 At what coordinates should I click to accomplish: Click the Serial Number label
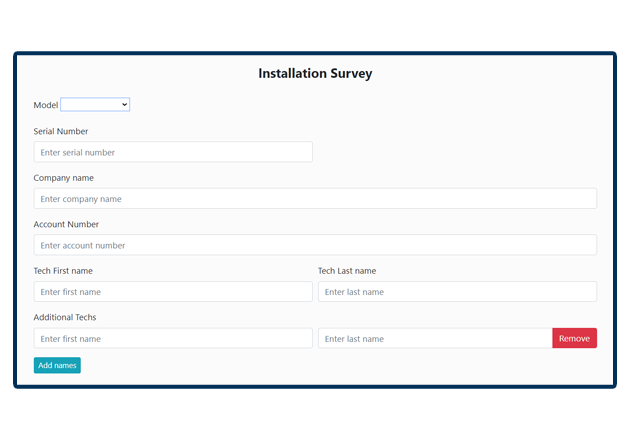pyautogui.click(x=61, y=131)
